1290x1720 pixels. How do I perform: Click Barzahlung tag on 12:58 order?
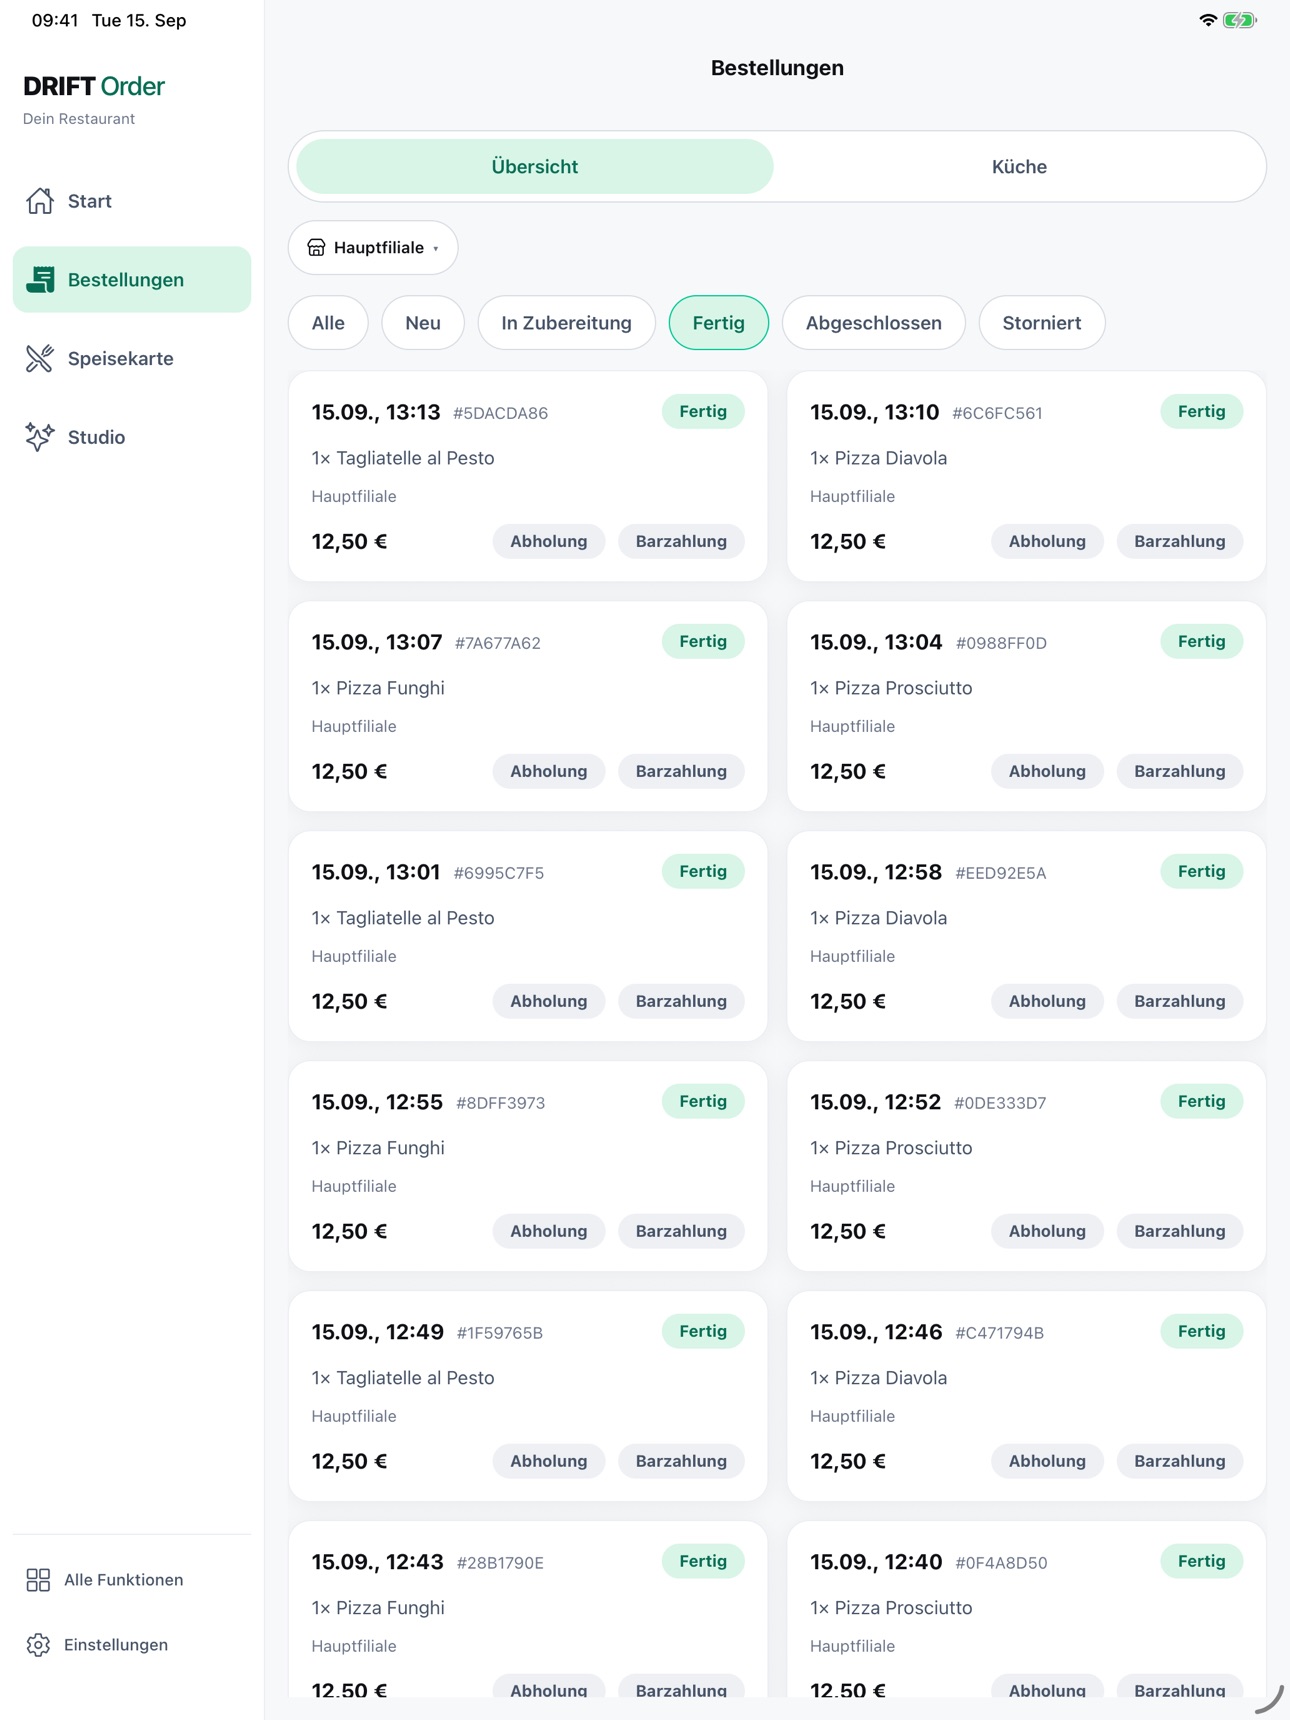(1180, 1001)
